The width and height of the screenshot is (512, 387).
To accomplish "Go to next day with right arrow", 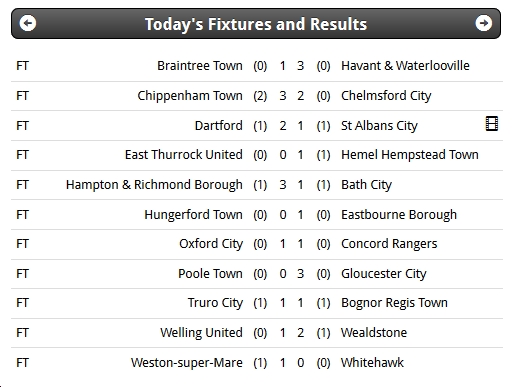I will [484, 23].
